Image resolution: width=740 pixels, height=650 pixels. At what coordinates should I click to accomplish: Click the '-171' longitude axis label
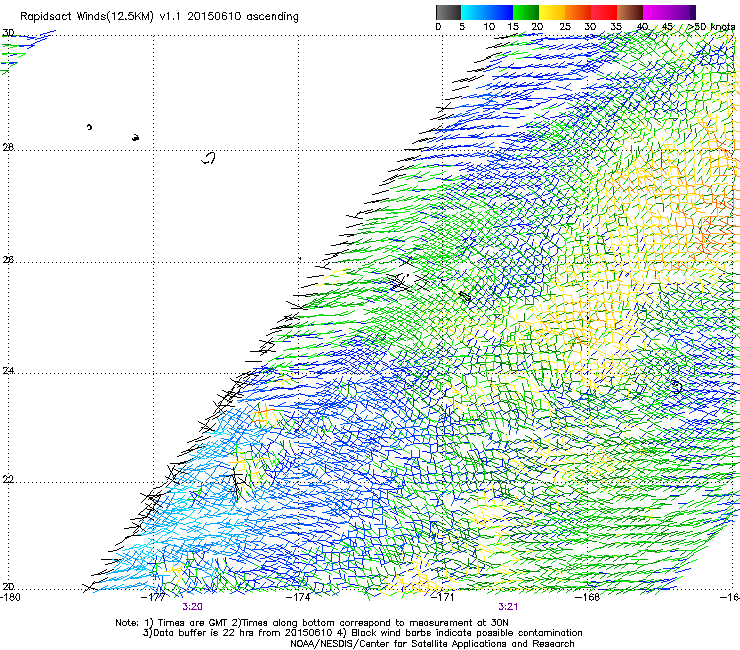coord(442,597)
